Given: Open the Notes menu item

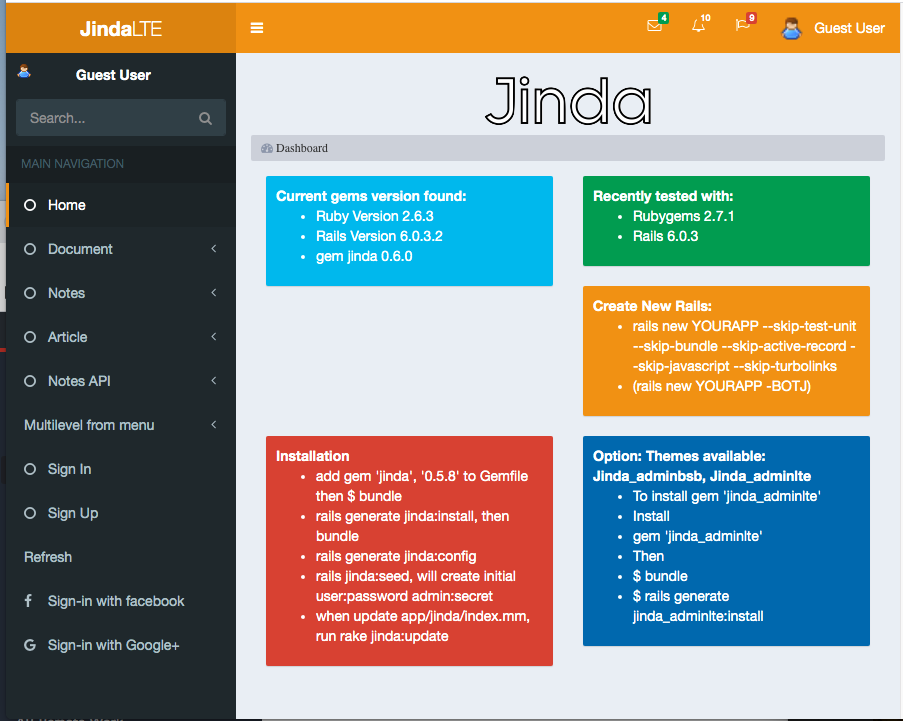Looking at the screenshot, I should pos(121,293).
